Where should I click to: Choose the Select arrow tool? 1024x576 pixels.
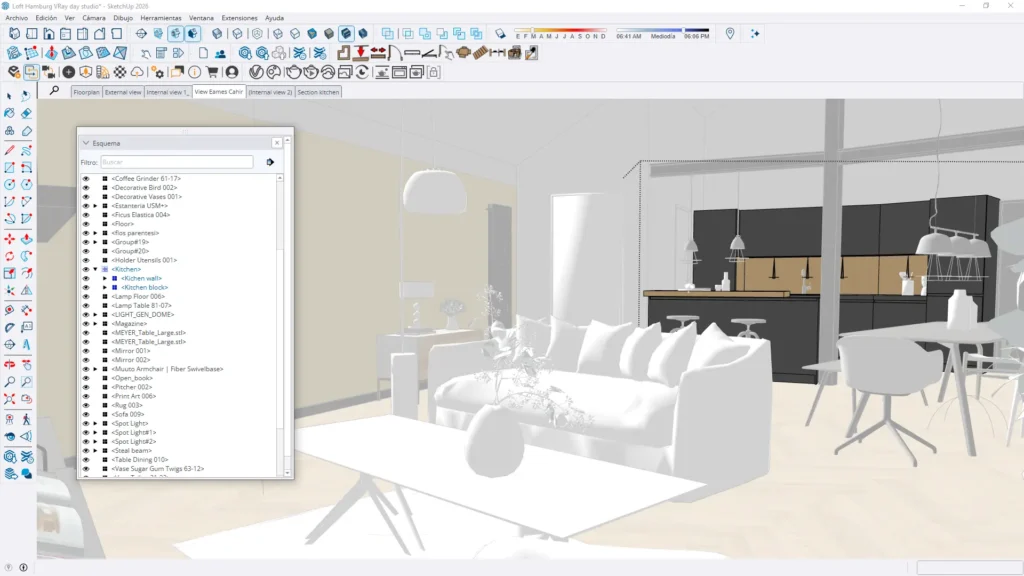[x=10, y=96]
